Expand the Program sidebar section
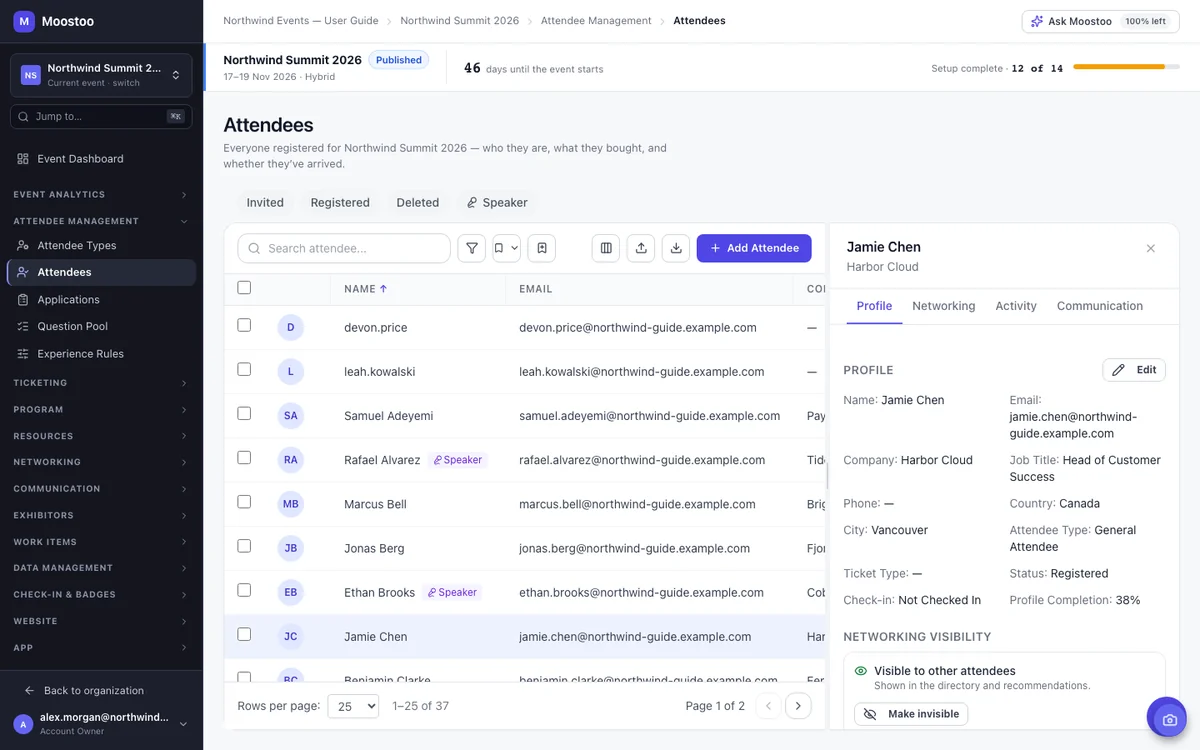The height and width of the screenshot is (750, 1200). coord(101,410)
